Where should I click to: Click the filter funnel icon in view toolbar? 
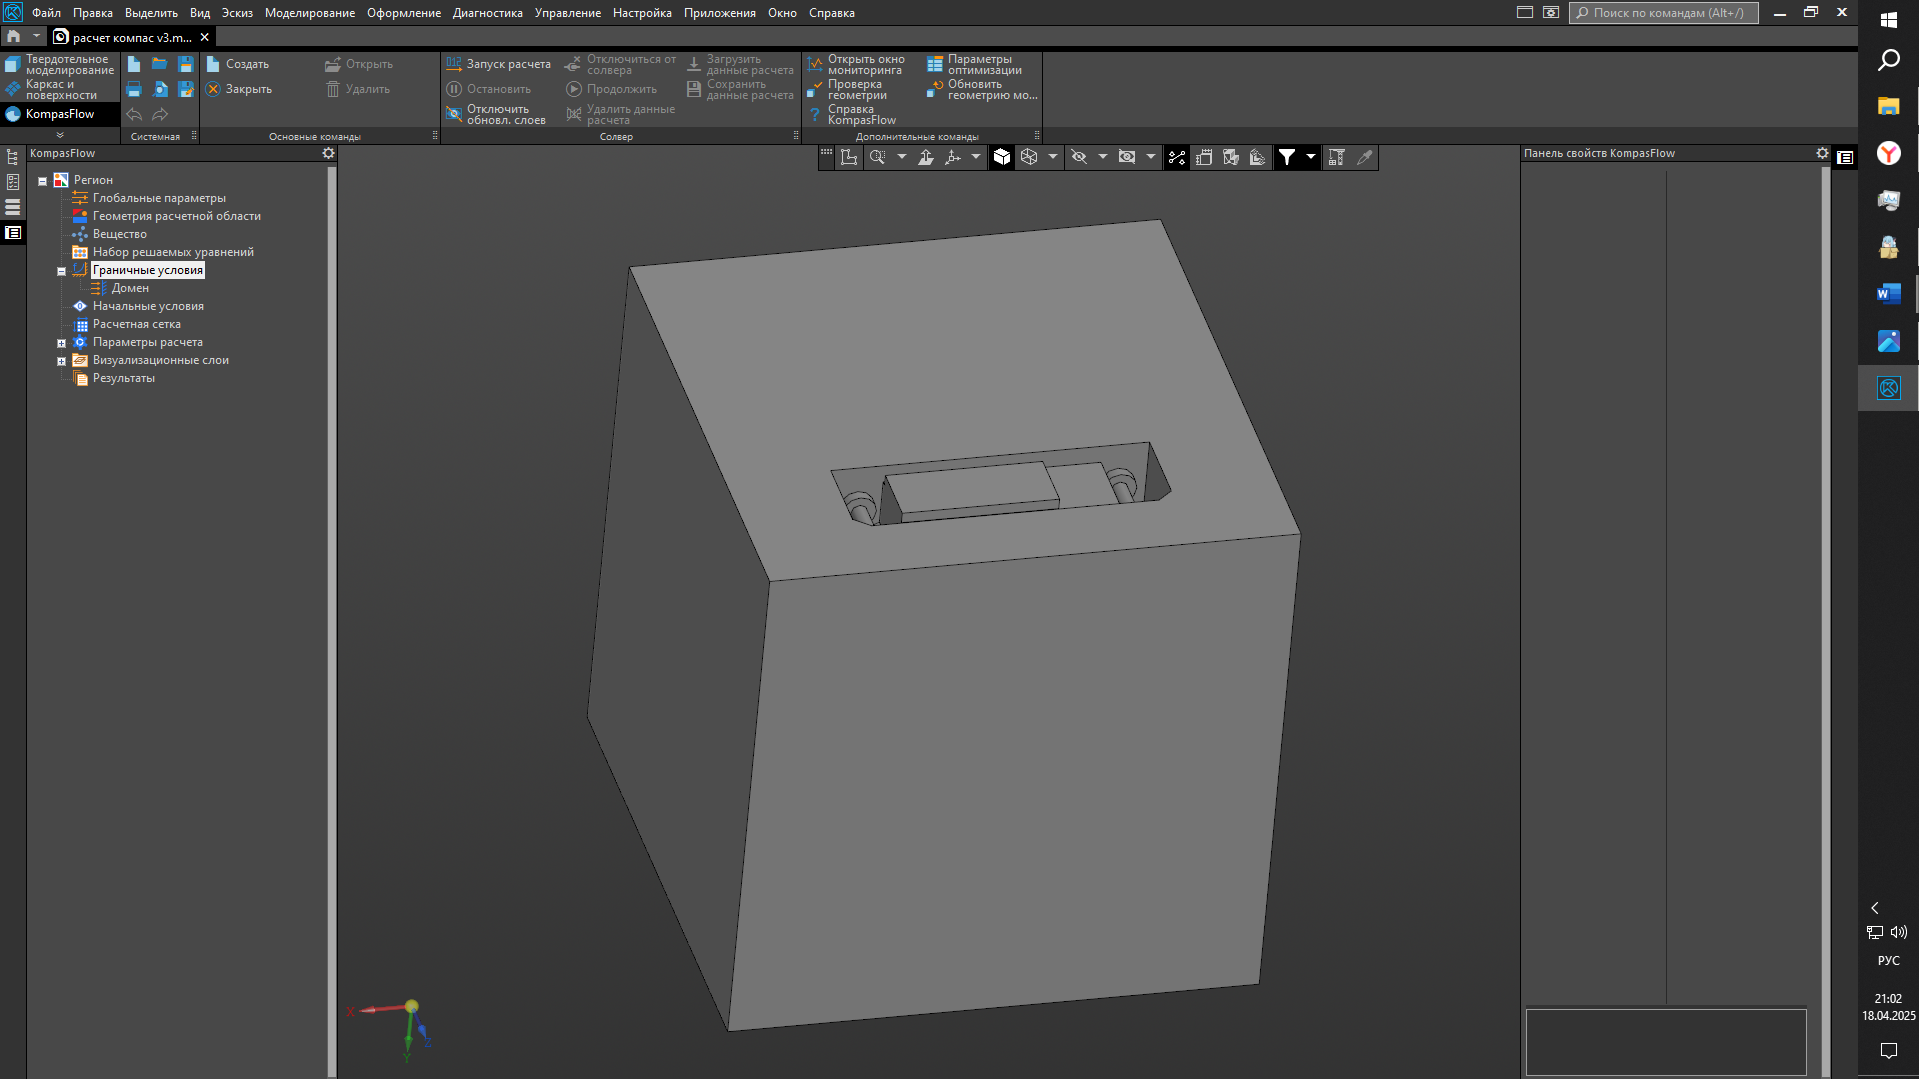click(1287, 157)
